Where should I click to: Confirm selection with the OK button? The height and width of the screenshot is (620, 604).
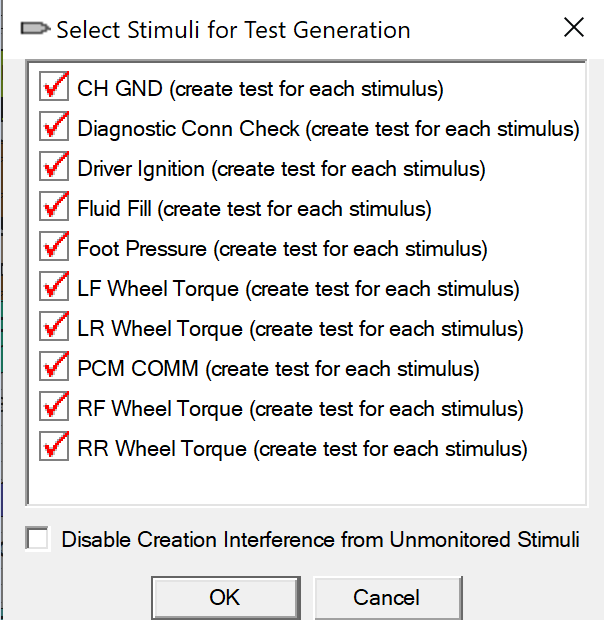226,597
